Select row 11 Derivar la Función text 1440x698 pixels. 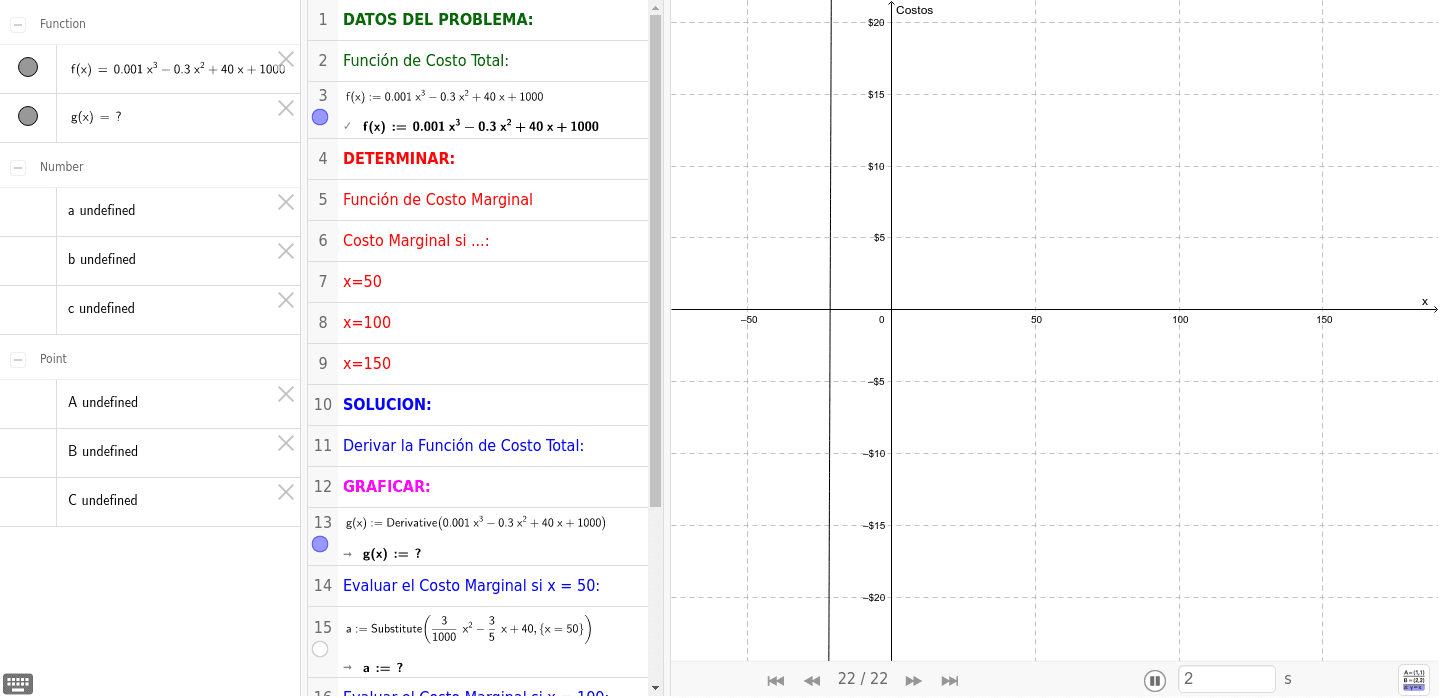(x=463, y=445)
